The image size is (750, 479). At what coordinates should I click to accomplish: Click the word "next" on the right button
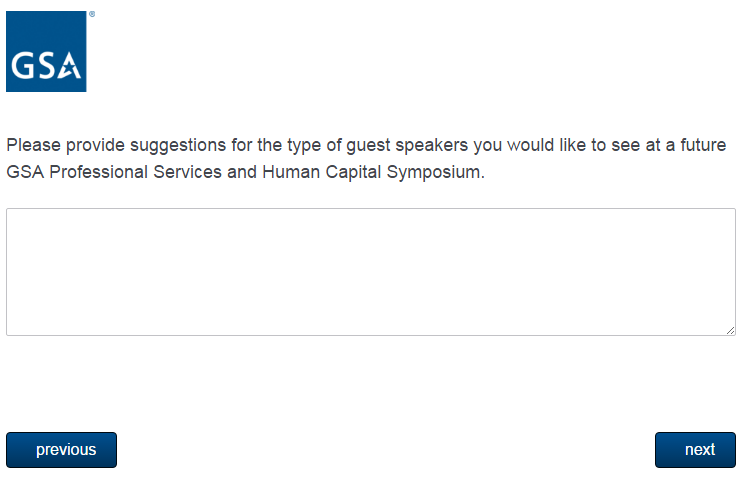tap(700, 450)
